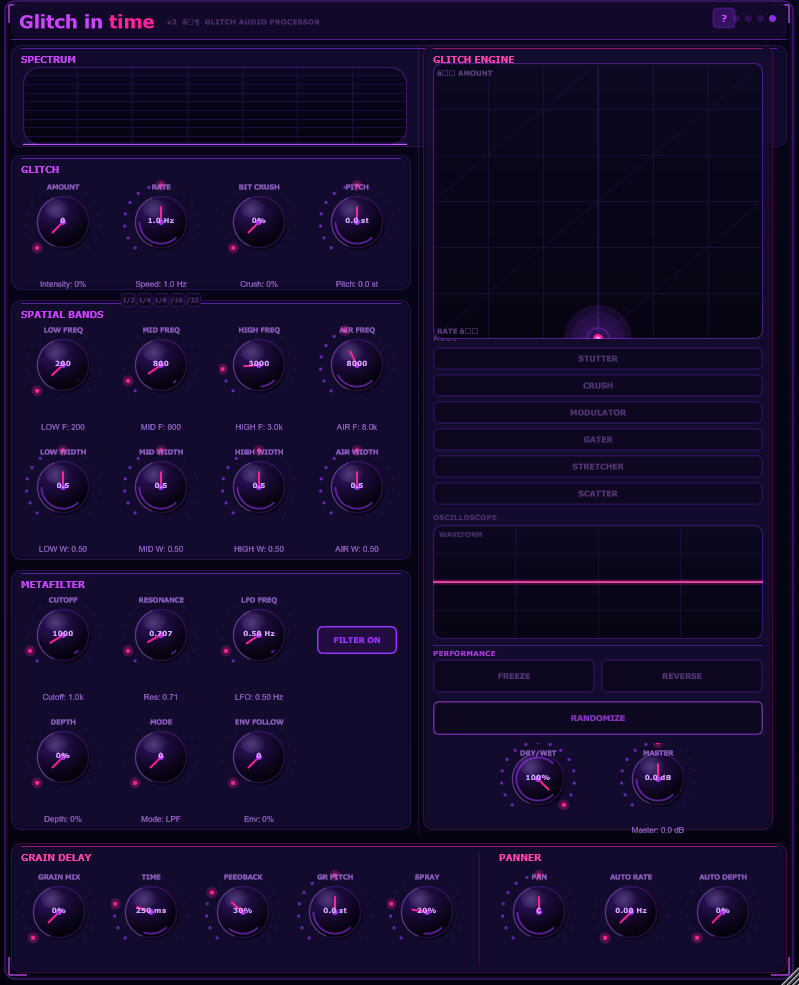Click the MID FREQ knob
This screenshot has height=985, width=799.
tap(161, 364)
